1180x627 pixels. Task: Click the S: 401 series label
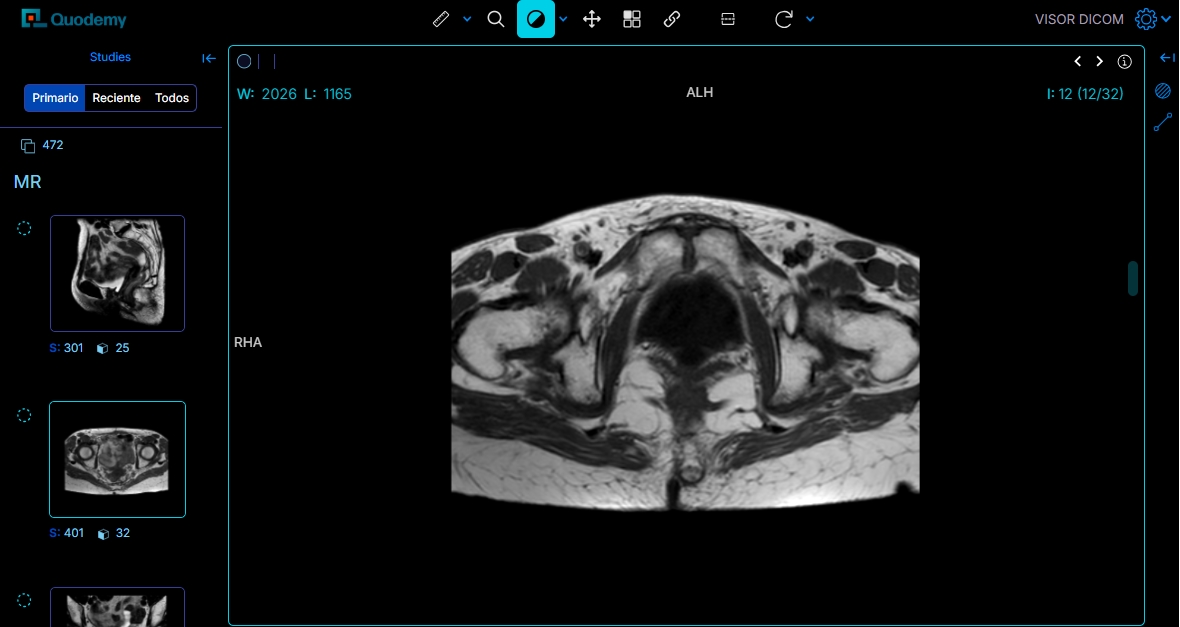pyautogui.click(x=66, y=533)
